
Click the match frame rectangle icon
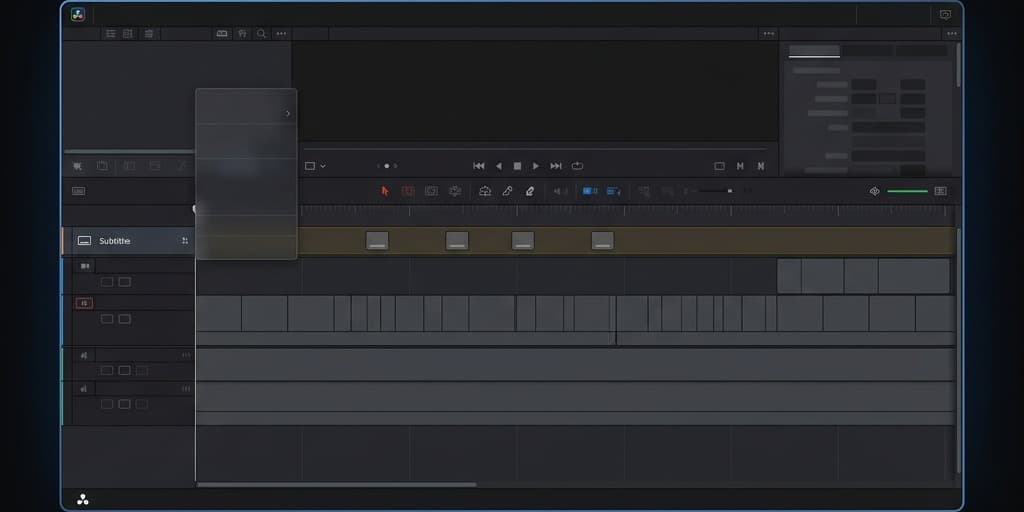pos(720,167)
